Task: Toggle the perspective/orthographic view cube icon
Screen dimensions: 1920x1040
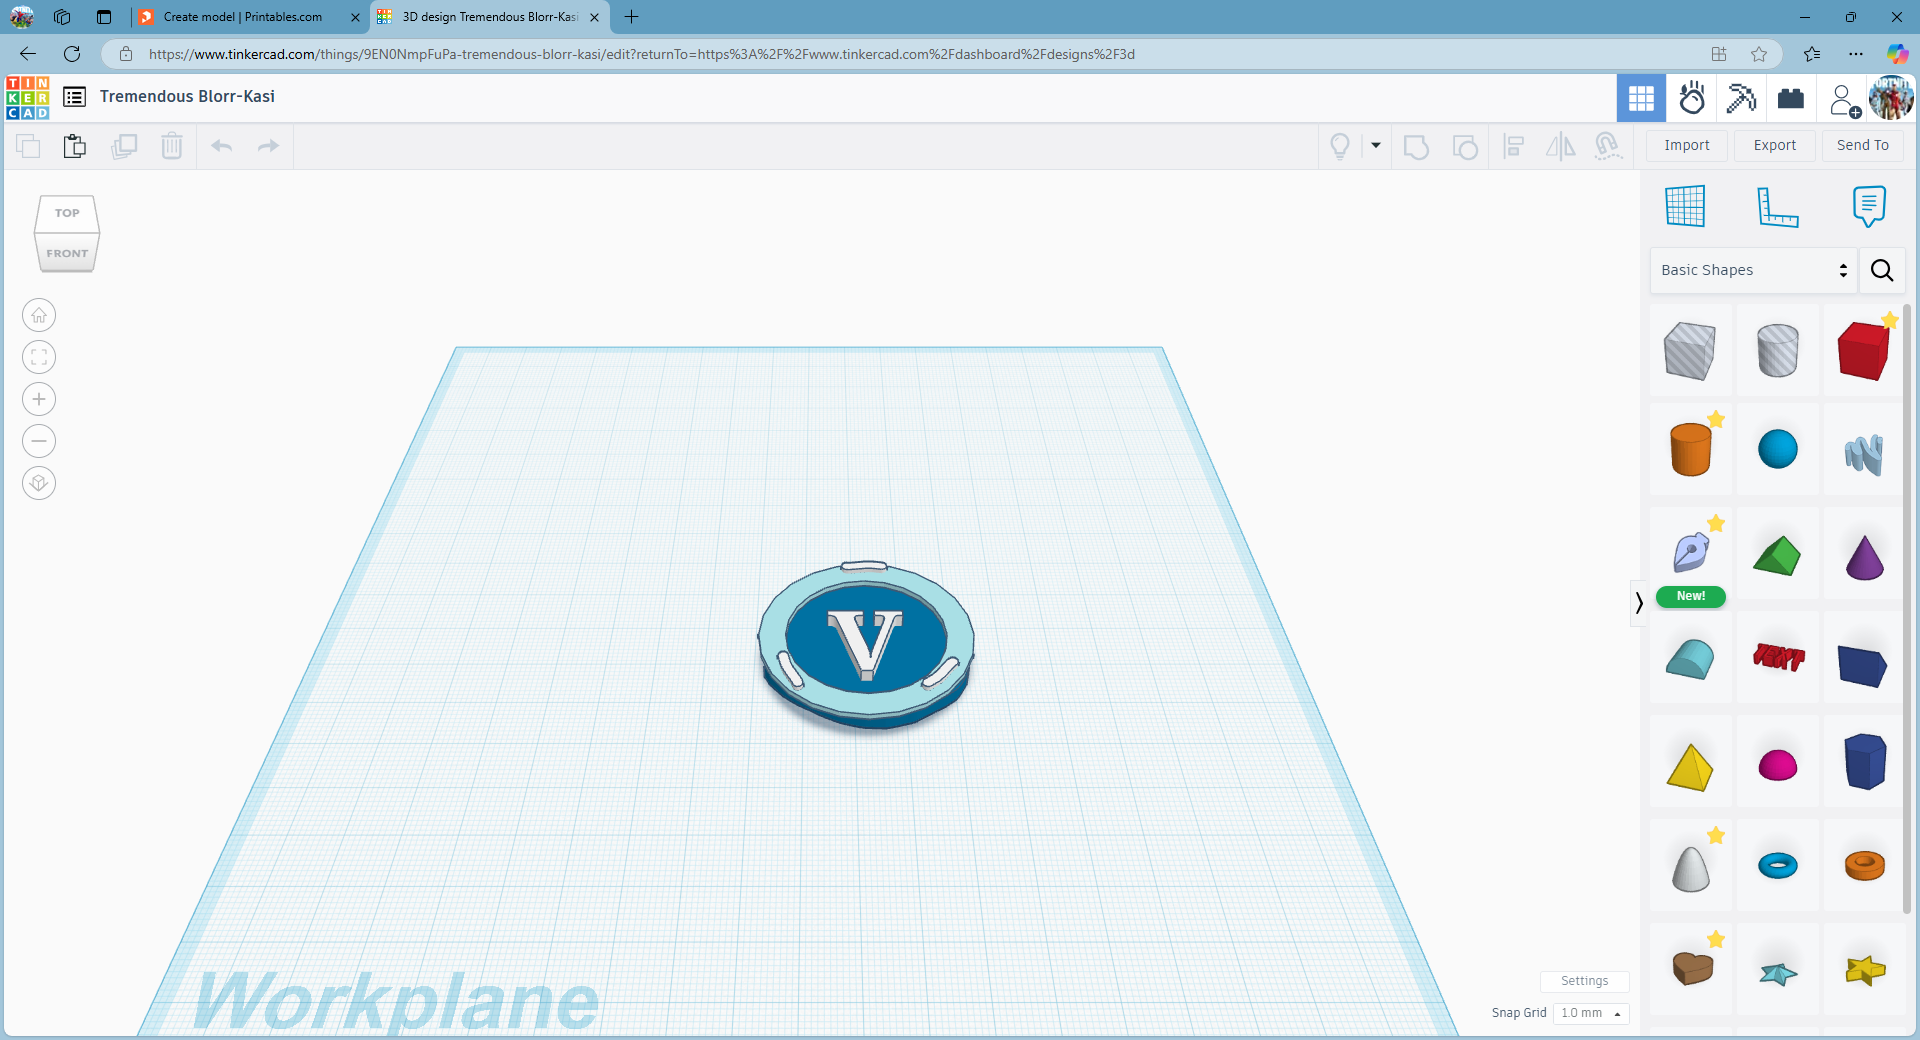Action: pyautogui.click(x=39, y=483)
